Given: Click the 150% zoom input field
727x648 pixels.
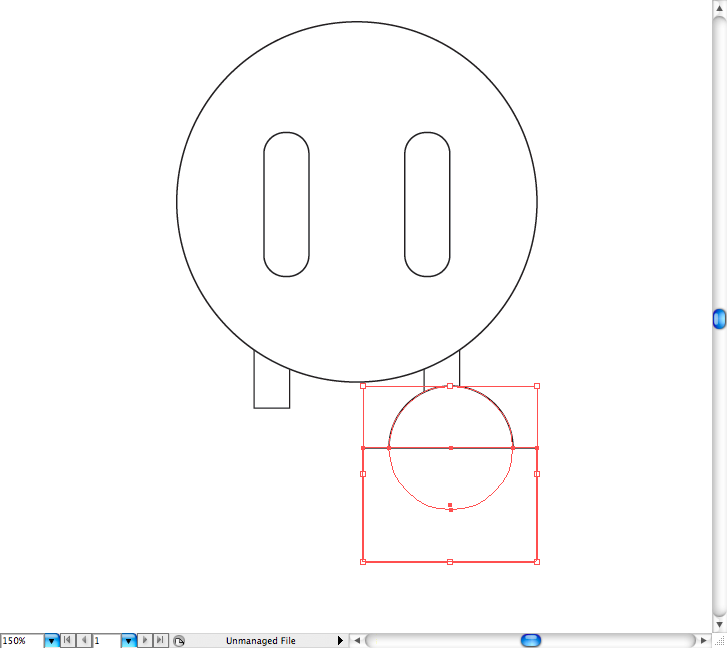Looking at the screenshot, I should click(x=21, y=640).
